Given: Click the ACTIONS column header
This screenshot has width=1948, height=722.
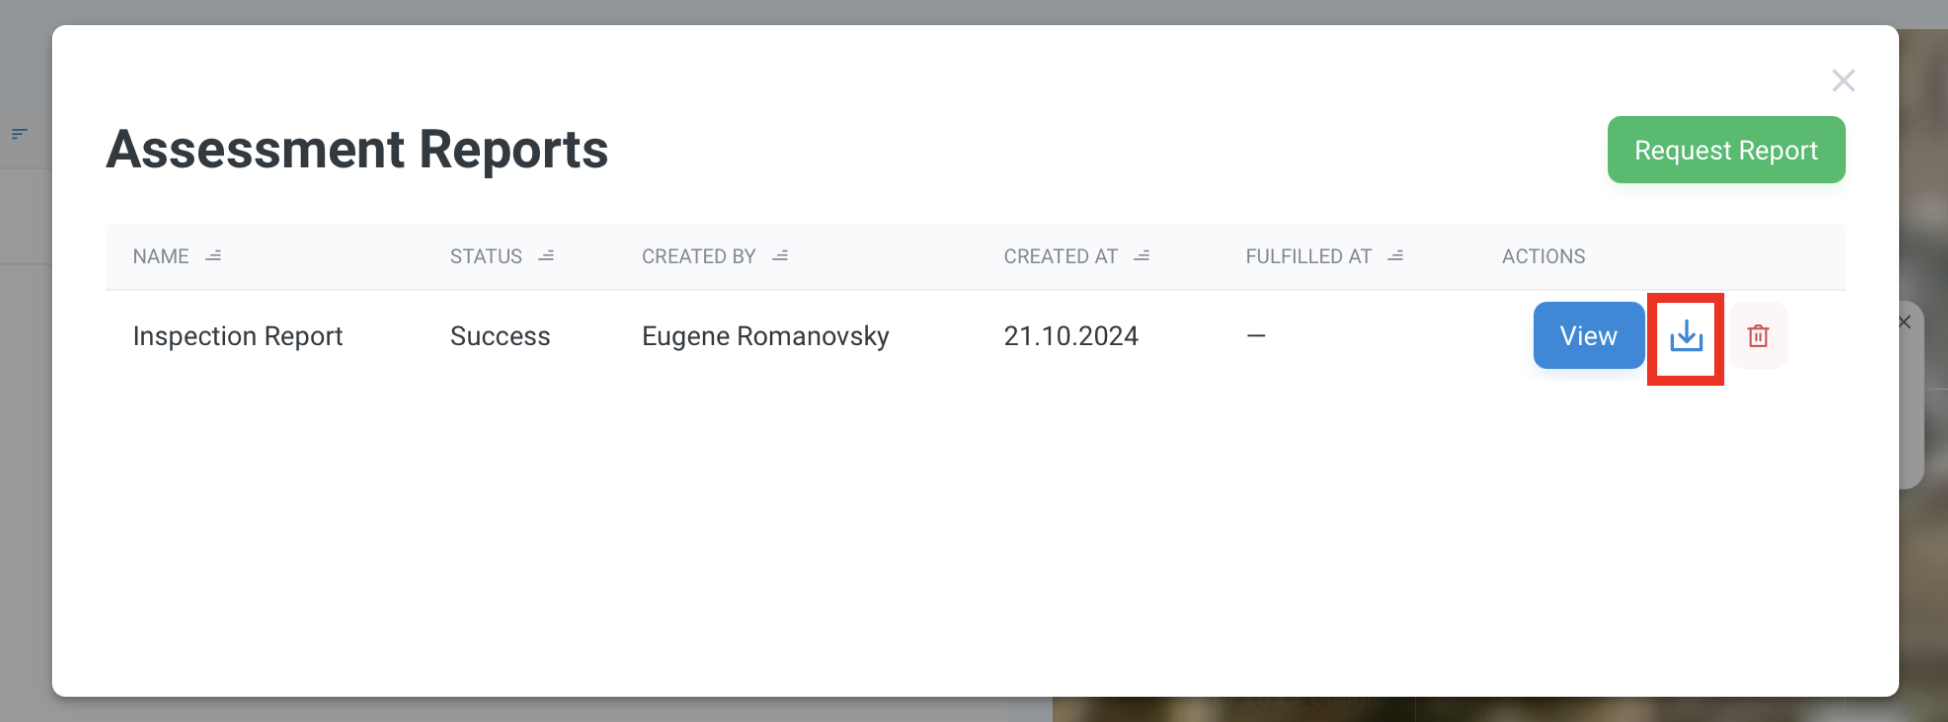Looking at the screenshot, I should pyautogui.click(x=1543, y=257).
